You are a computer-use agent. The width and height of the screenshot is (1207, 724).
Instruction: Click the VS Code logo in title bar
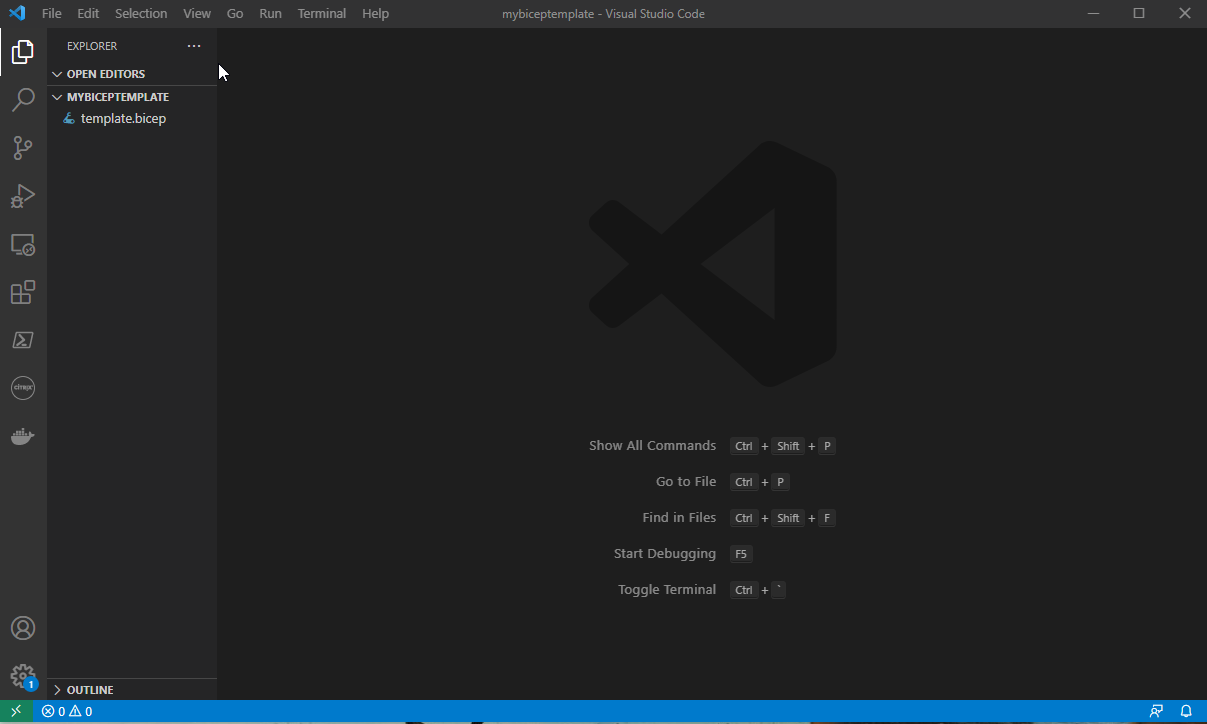[x=16, y=13]
